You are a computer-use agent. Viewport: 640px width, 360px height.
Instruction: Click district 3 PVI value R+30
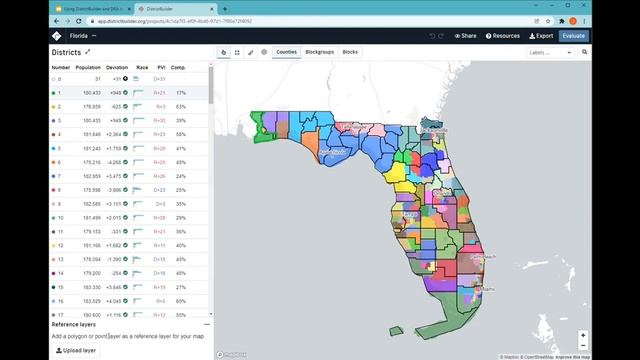(x=160, y=120)
